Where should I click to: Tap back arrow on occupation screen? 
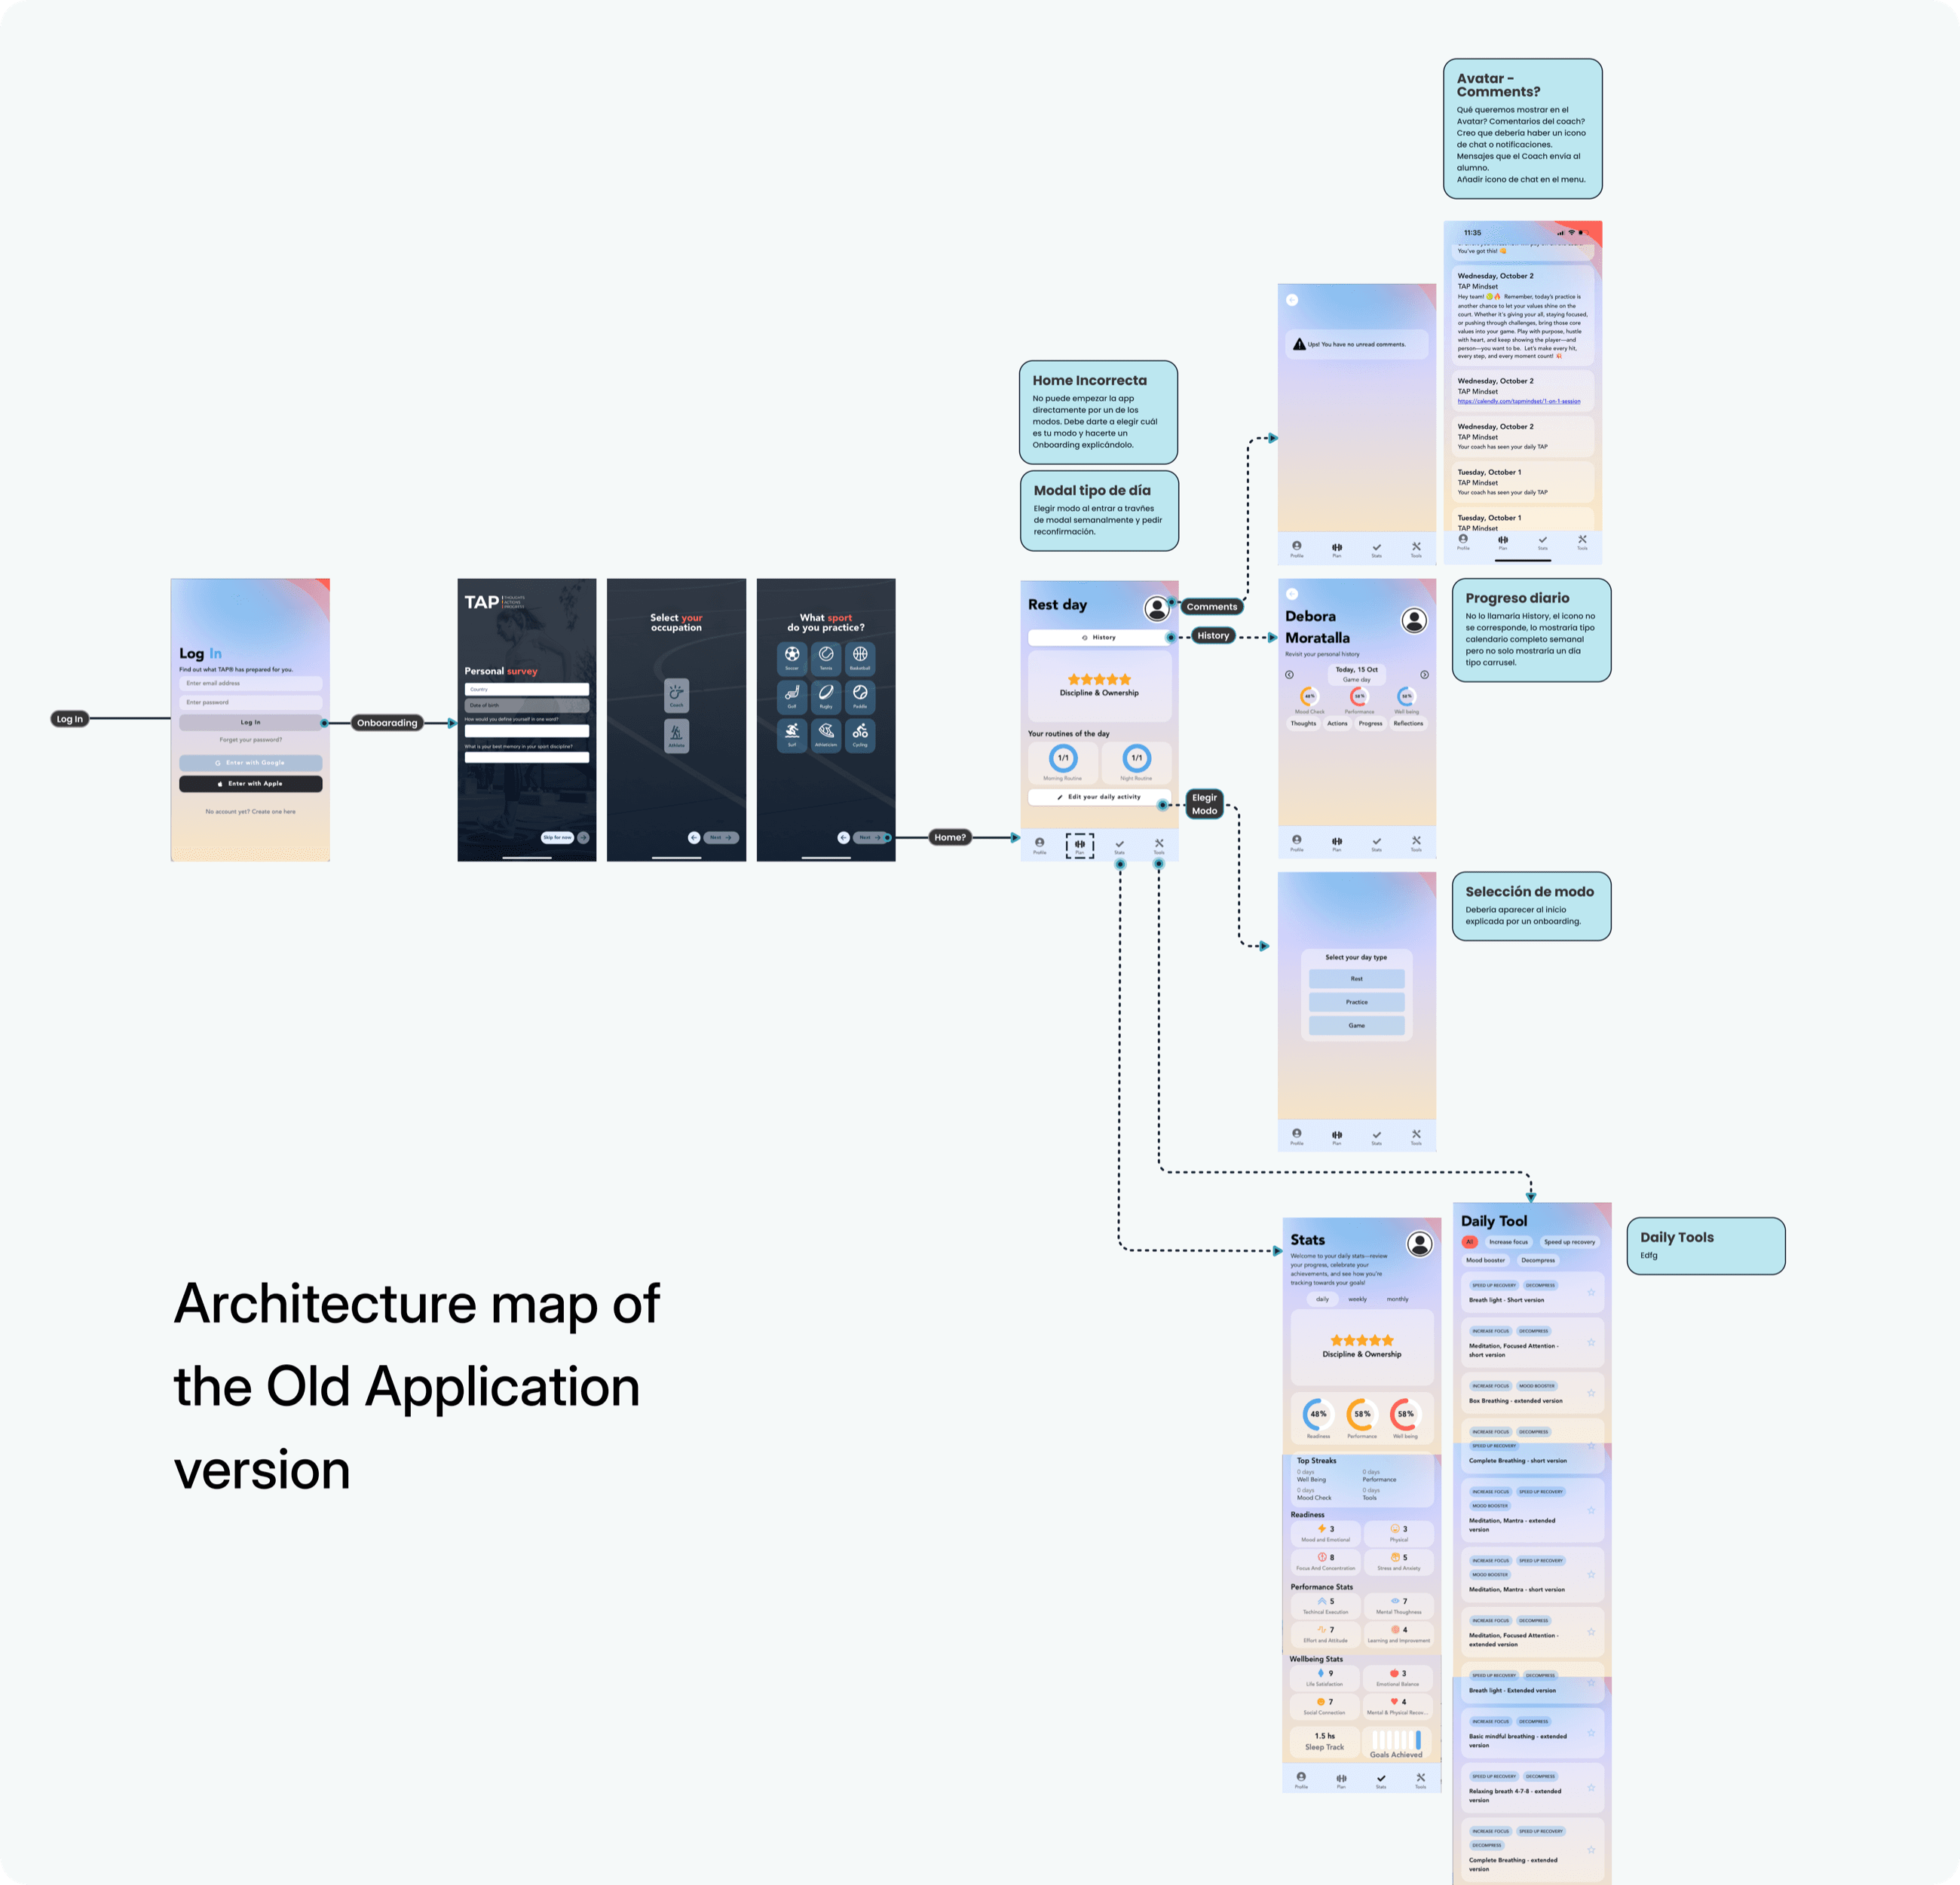pyautogui.click(x=694, y=837)
